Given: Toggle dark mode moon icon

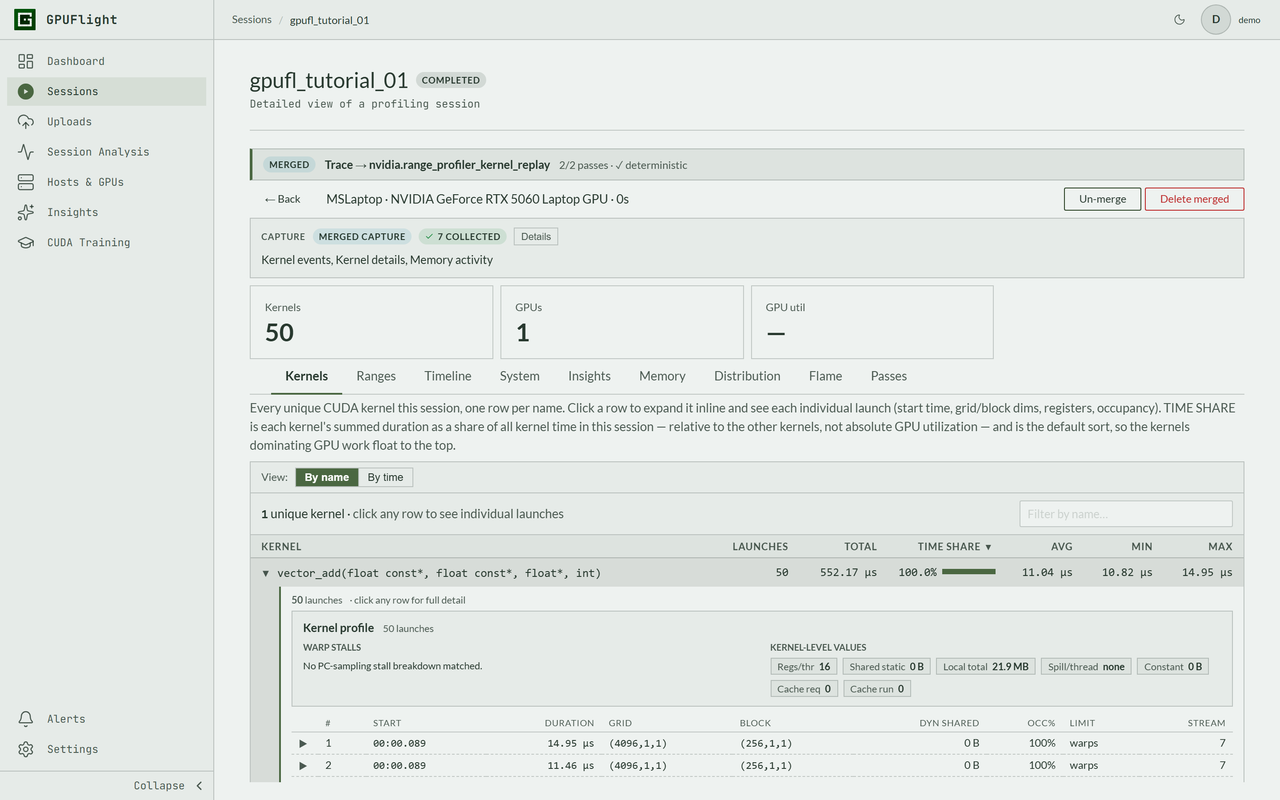Looking at the screenshot, I should pos(1179,19).
